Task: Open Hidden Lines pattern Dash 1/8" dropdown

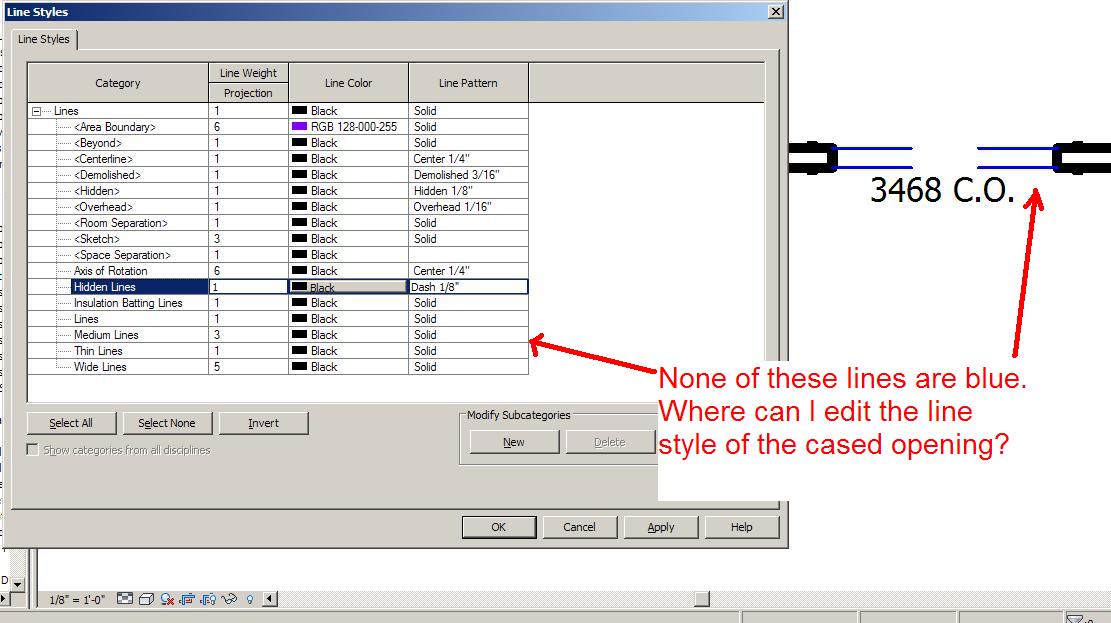Action: [468, 287]
